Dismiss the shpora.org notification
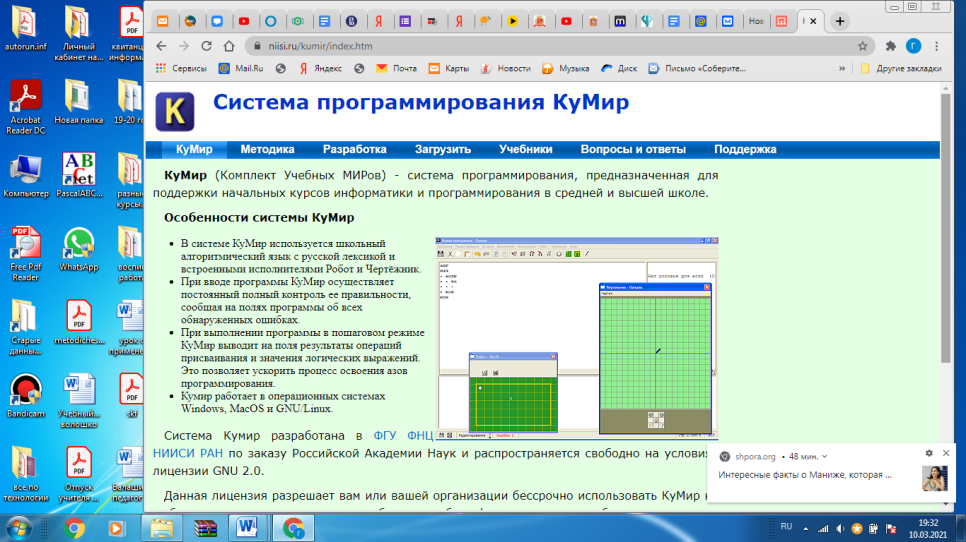 (x=946, y=453)
